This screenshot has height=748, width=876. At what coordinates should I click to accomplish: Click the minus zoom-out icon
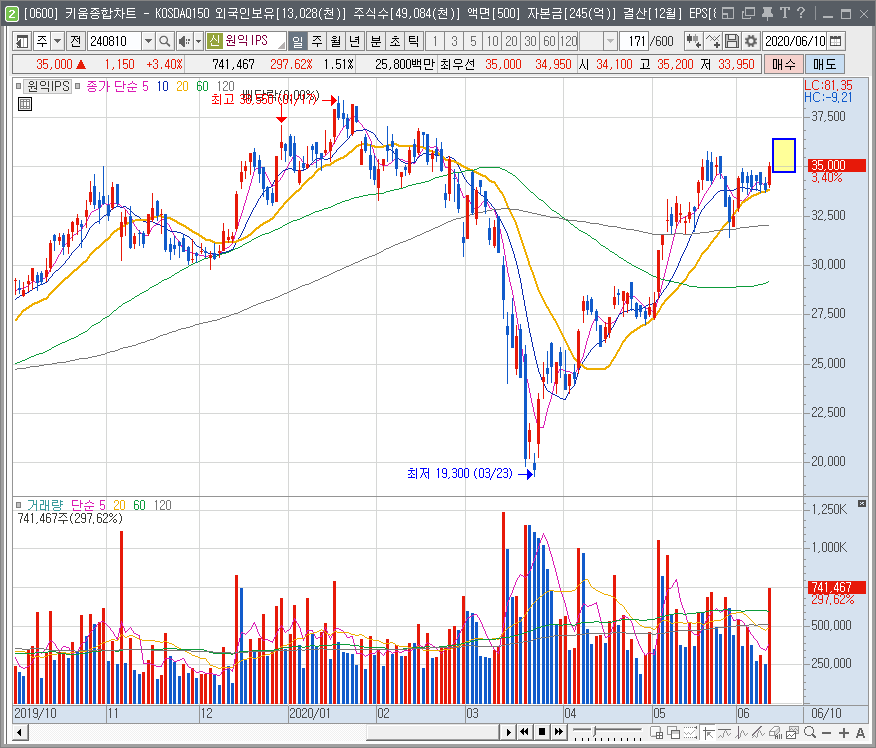pyautogui.click(x=827, y=732)
